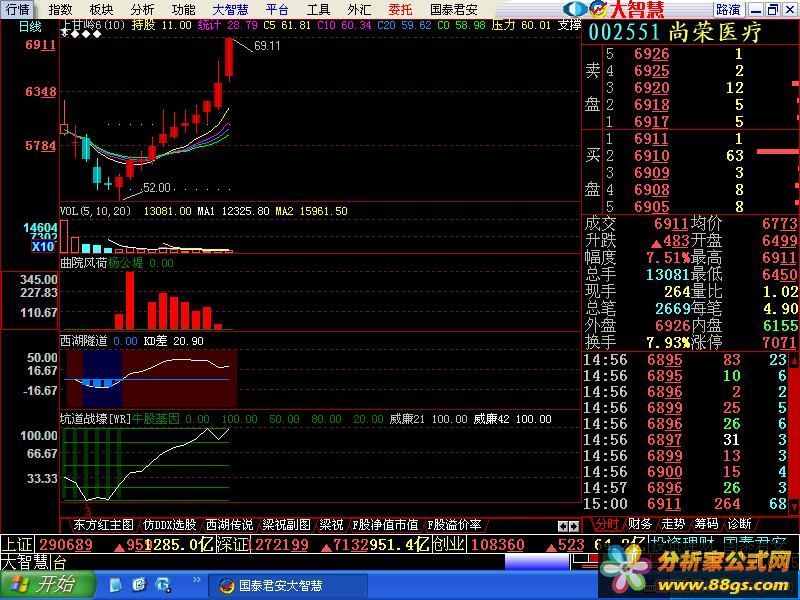Select the F股净值市值 tab
The height and width of the screenshot is (600, 800).
(x=385, y=524)
